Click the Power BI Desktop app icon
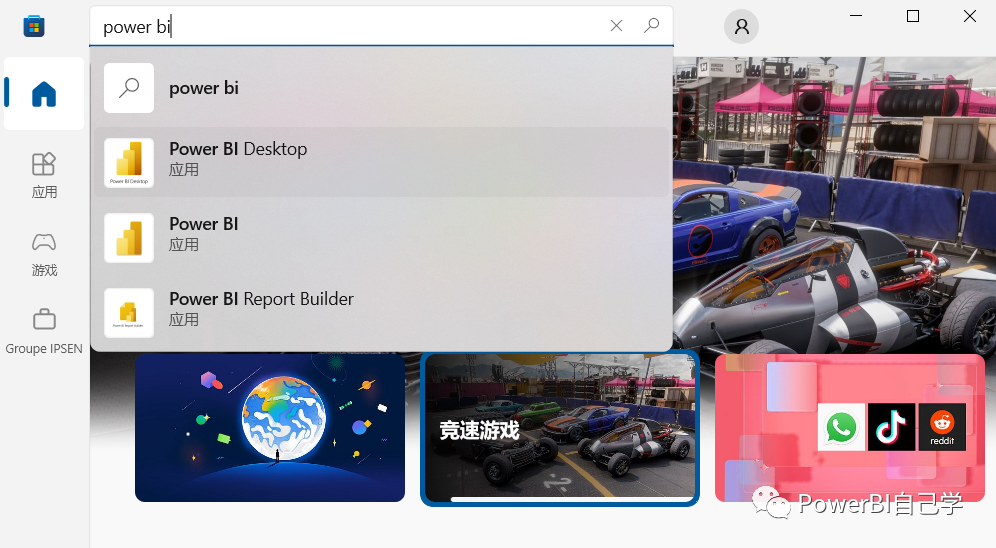Screen dimensions: 996x548 (129, 163)
